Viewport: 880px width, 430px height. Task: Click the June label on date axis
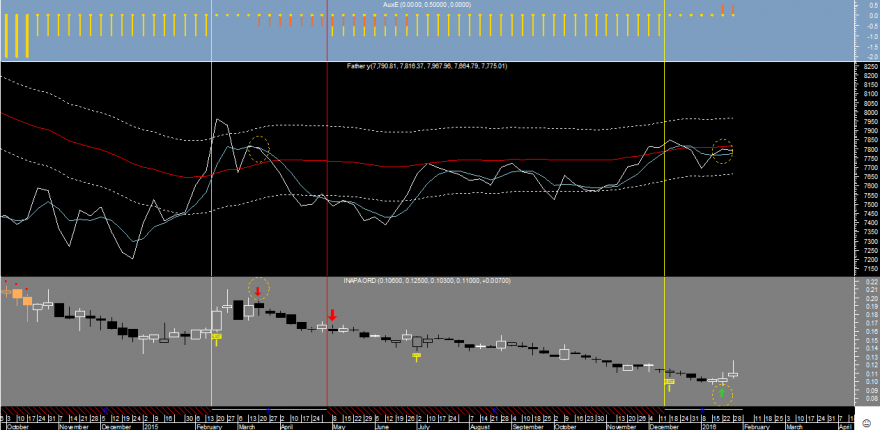point(382,427)
